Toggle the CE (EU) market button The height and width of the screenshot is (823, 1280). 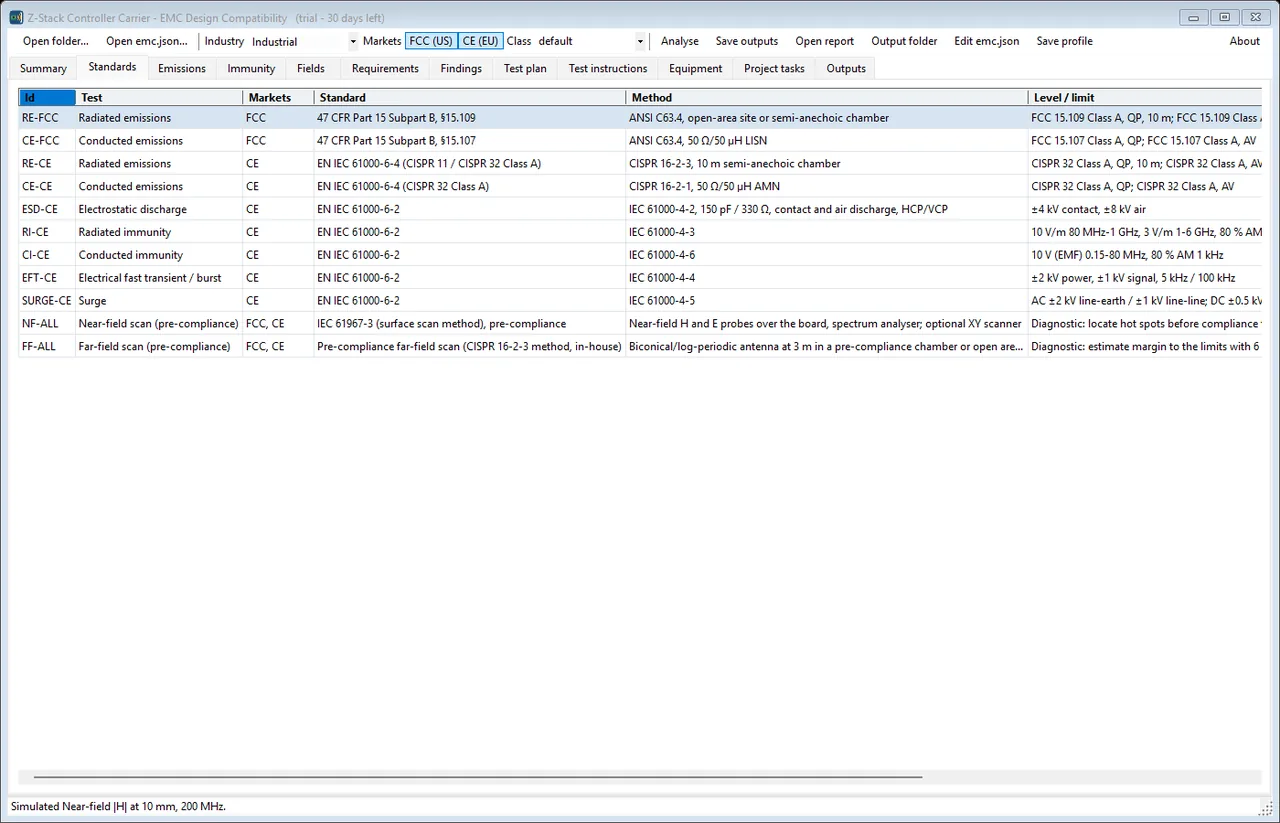pos(480,41)
